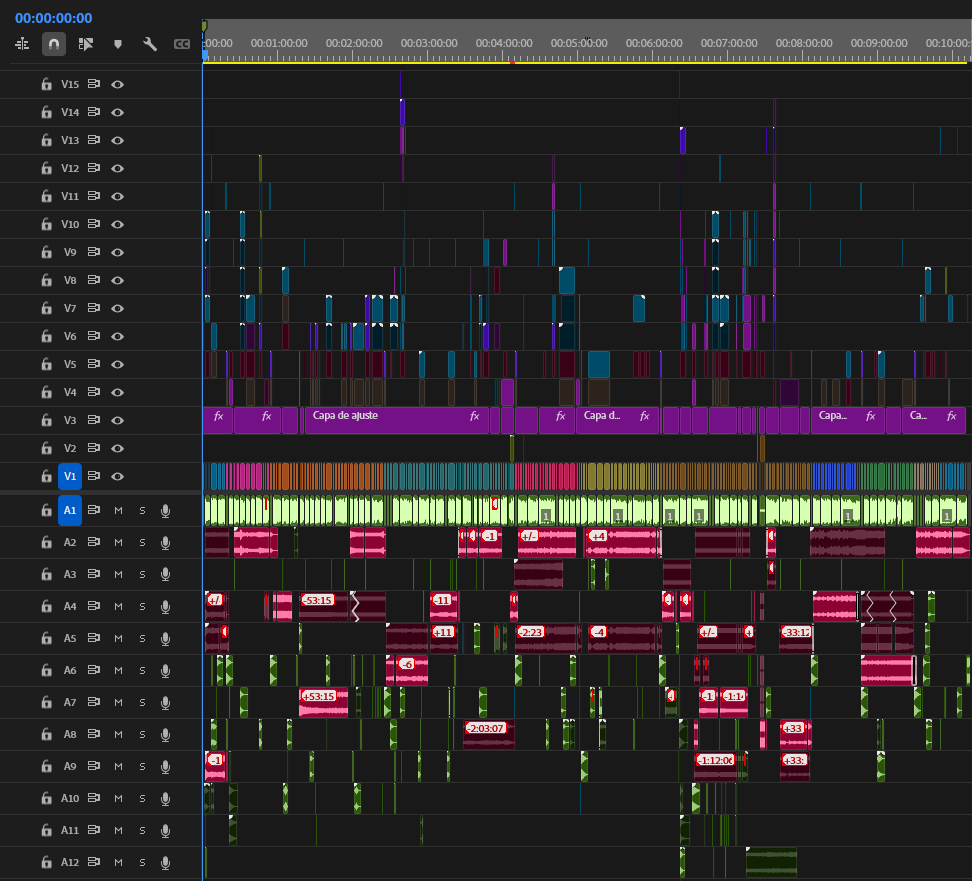972x881 pixels.
Task: Mute audio track A2
Action: coord(118,543)
